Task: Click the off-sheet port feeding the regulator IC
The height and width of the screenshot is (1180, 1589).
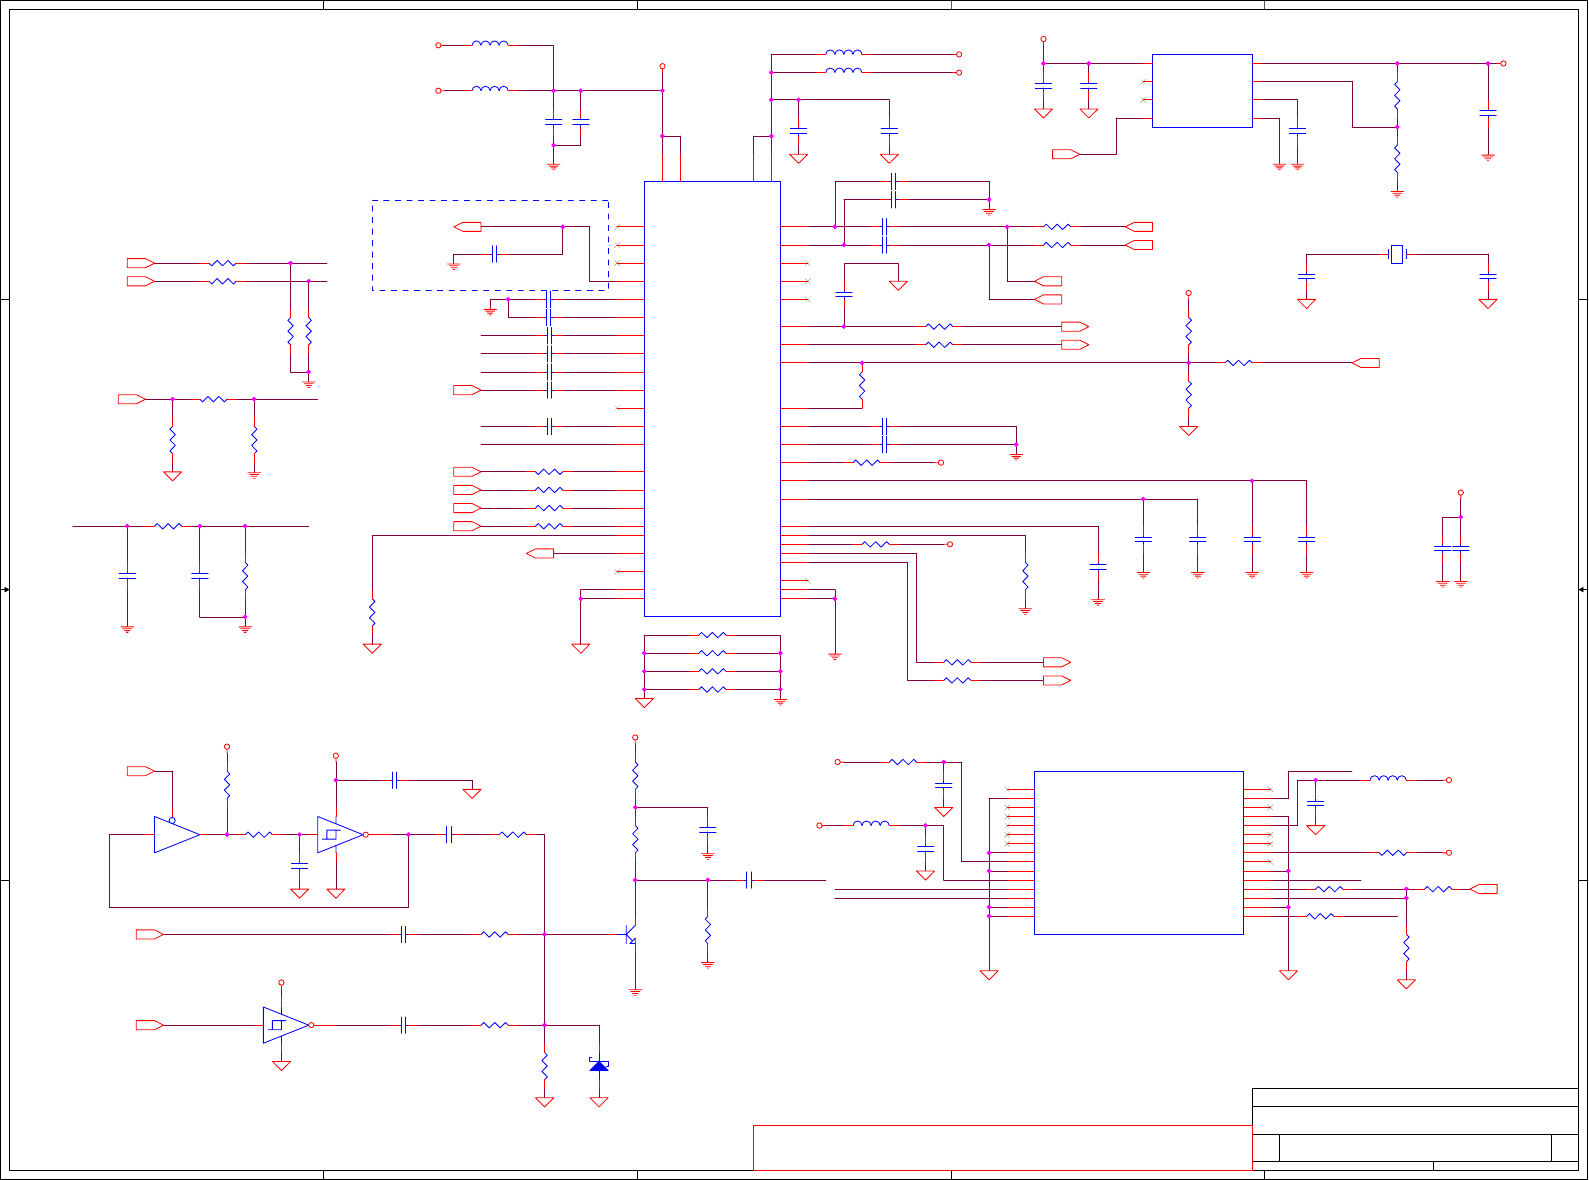Action: 1066,154
